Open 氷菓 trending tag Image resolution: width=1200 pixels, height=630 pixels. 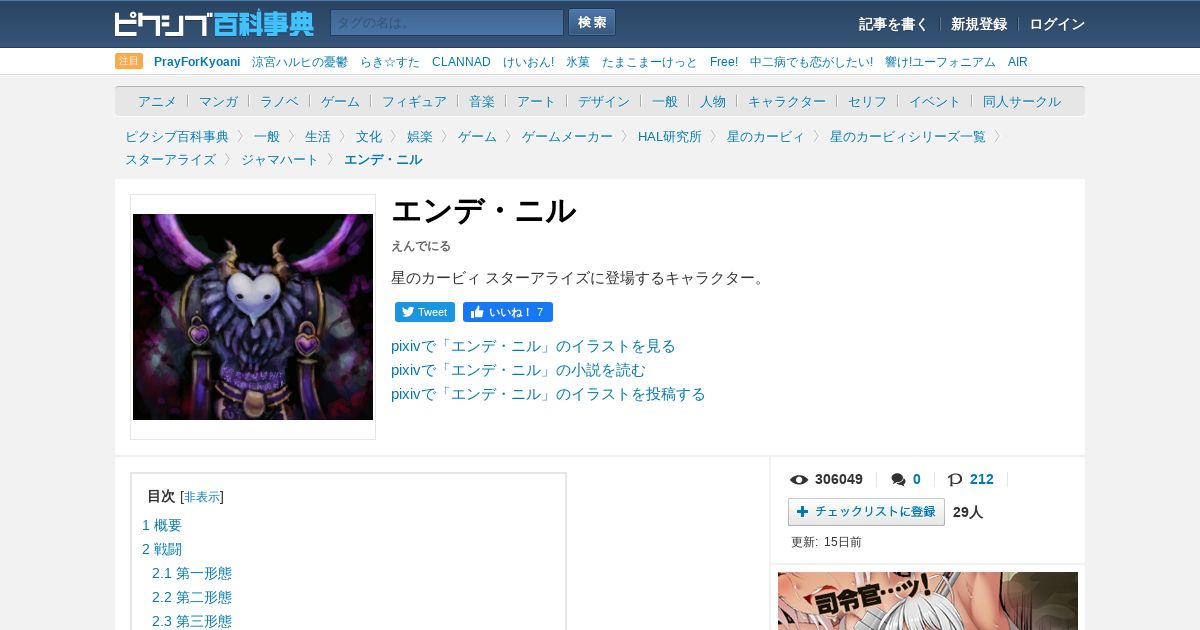[578, 62]
